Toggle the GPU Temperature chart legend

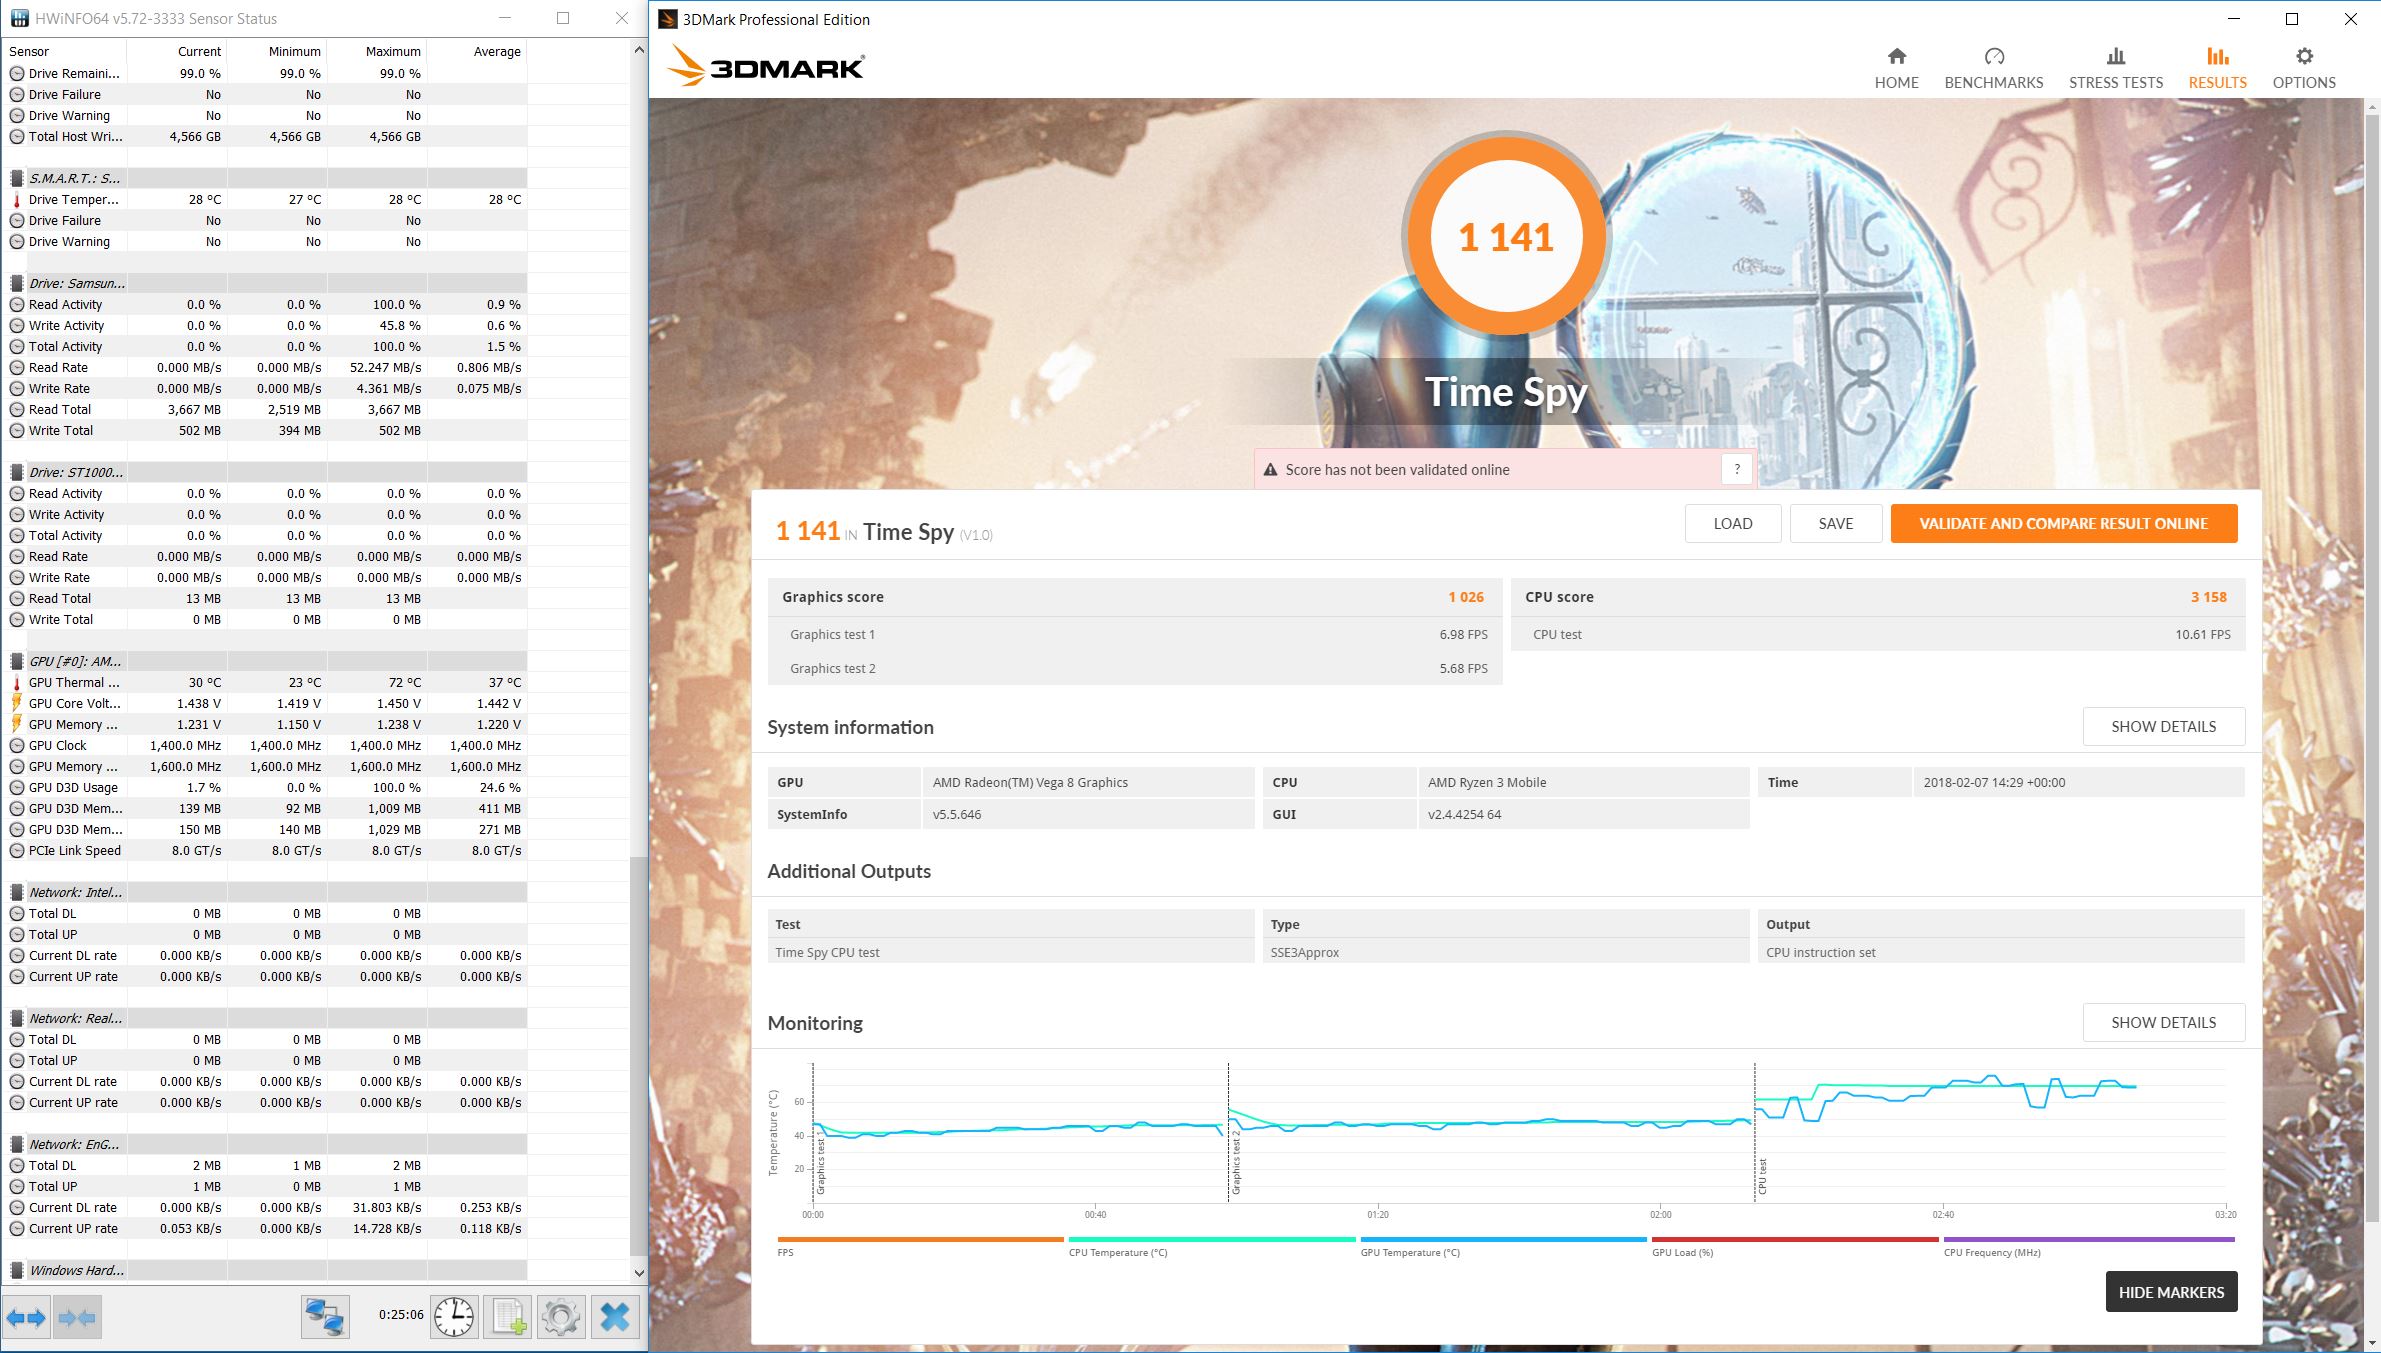[x=1503, y=1246]
